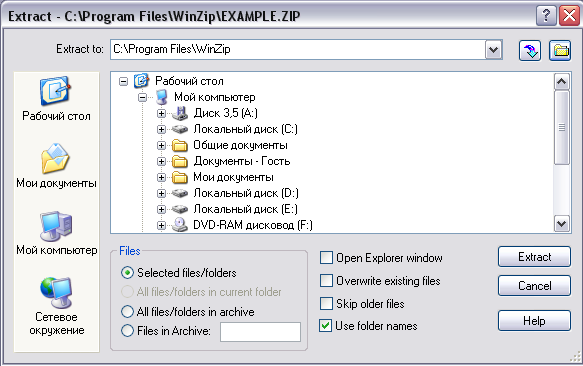This screenshot has height=366, width=583.
Task: Select Диск 3,5 (A:) label in tree
Action: click(226, 113)
